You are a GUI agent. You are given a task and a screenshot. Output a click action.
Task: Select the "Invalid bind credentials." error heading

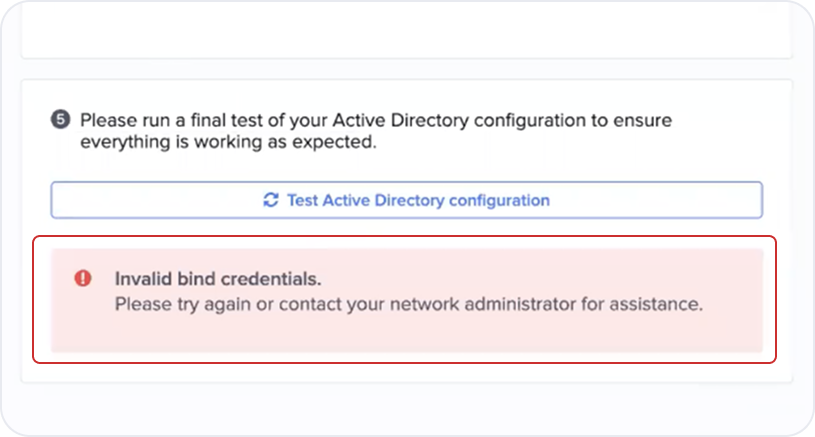pos(218,279)
